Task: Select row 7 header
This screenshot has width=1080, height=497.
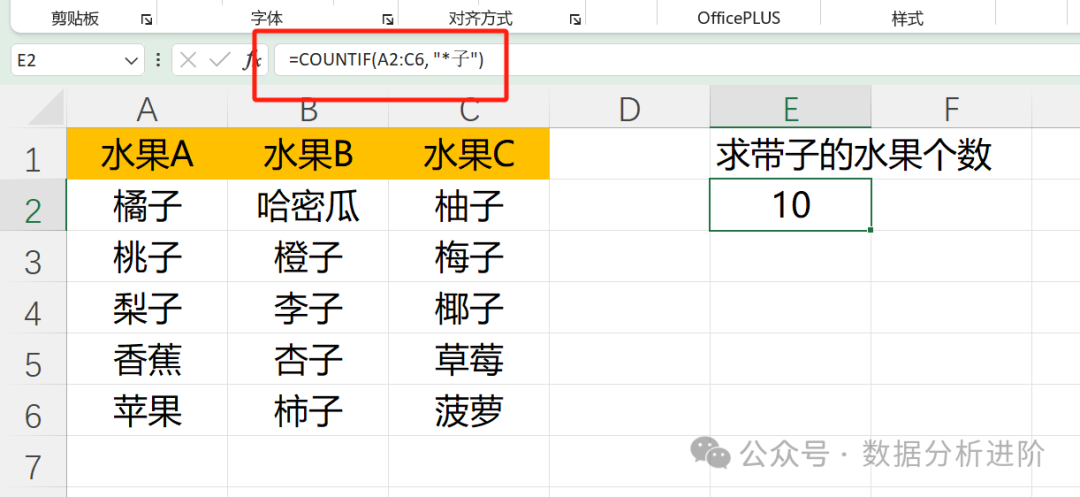Action: pyautogui.click(x=32, y=467)
